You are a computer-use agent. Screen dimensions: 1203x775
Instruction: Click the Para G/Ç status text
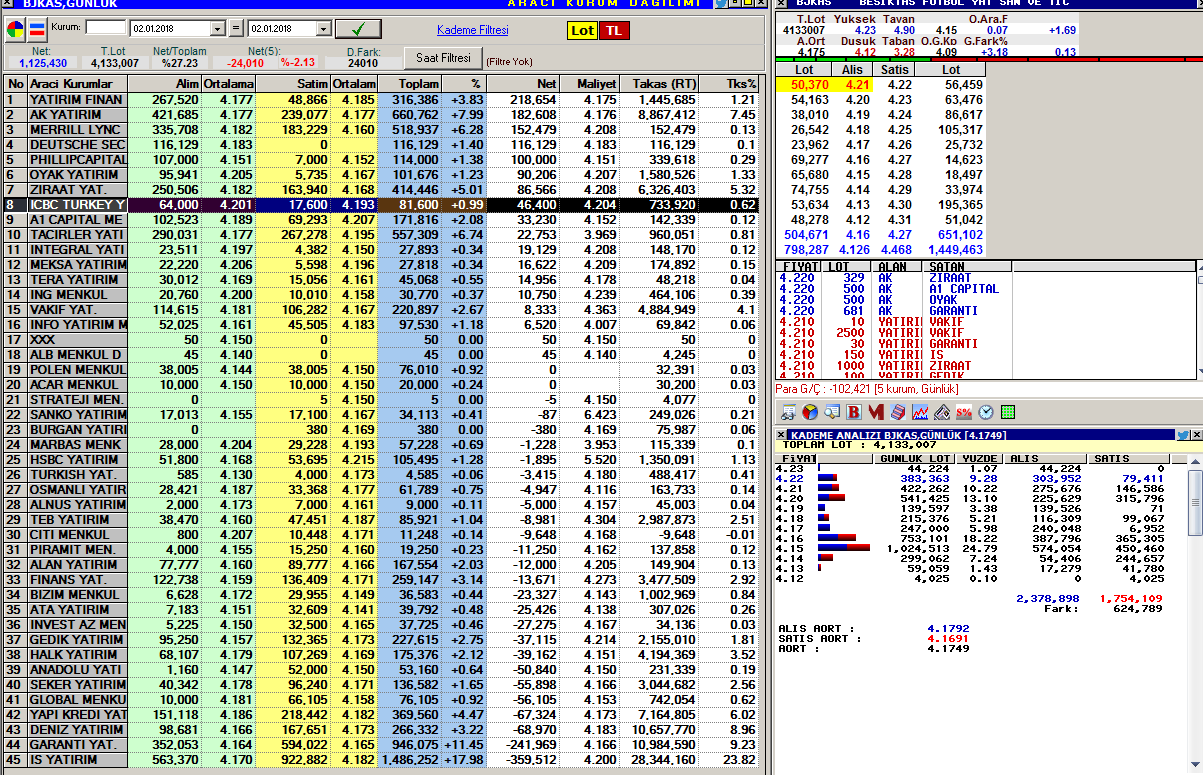867,388
